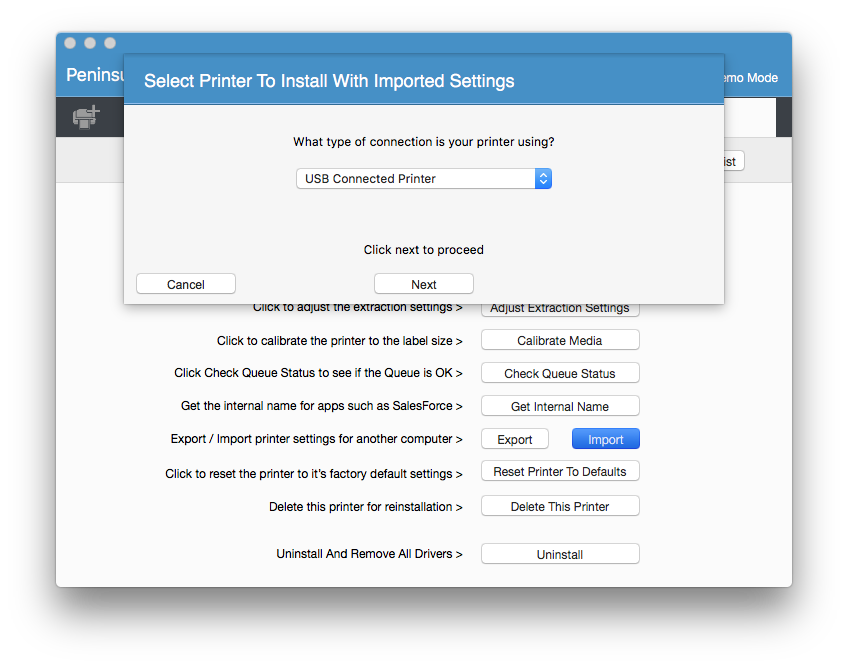Click 'factory default settings' label
This screenshot has width=848, height=667.
coord(314,474)
